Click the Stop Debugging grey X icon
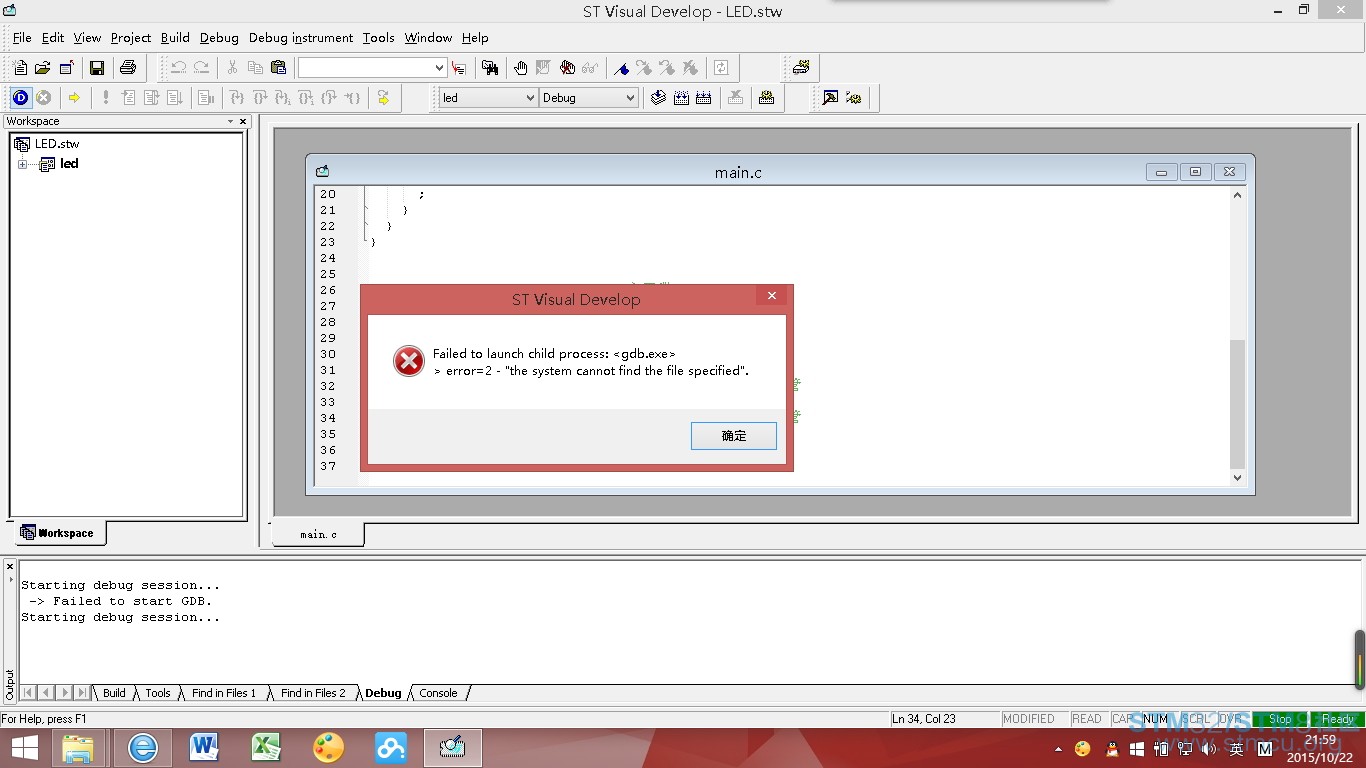Viewport: 1366px width, 768px height. [x=44, y=97]
